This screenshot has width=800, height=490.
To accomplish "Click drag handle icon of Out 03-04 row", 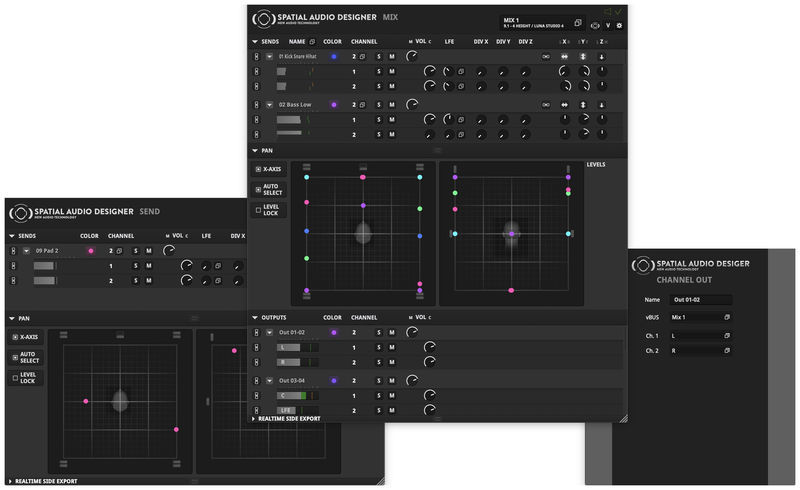I will tap(256, 381).
